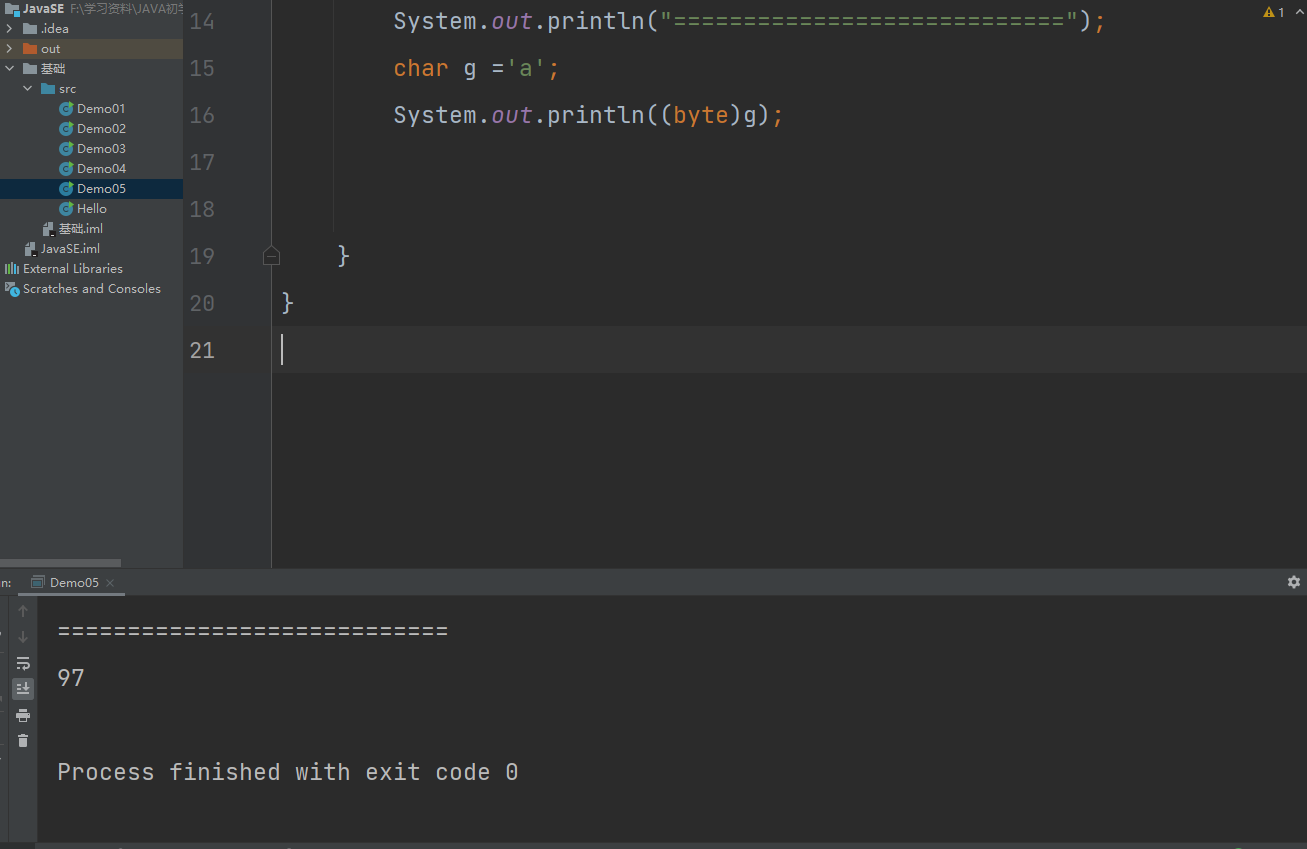
Task: Click the External Libraries icon
Action: point(12,269)
